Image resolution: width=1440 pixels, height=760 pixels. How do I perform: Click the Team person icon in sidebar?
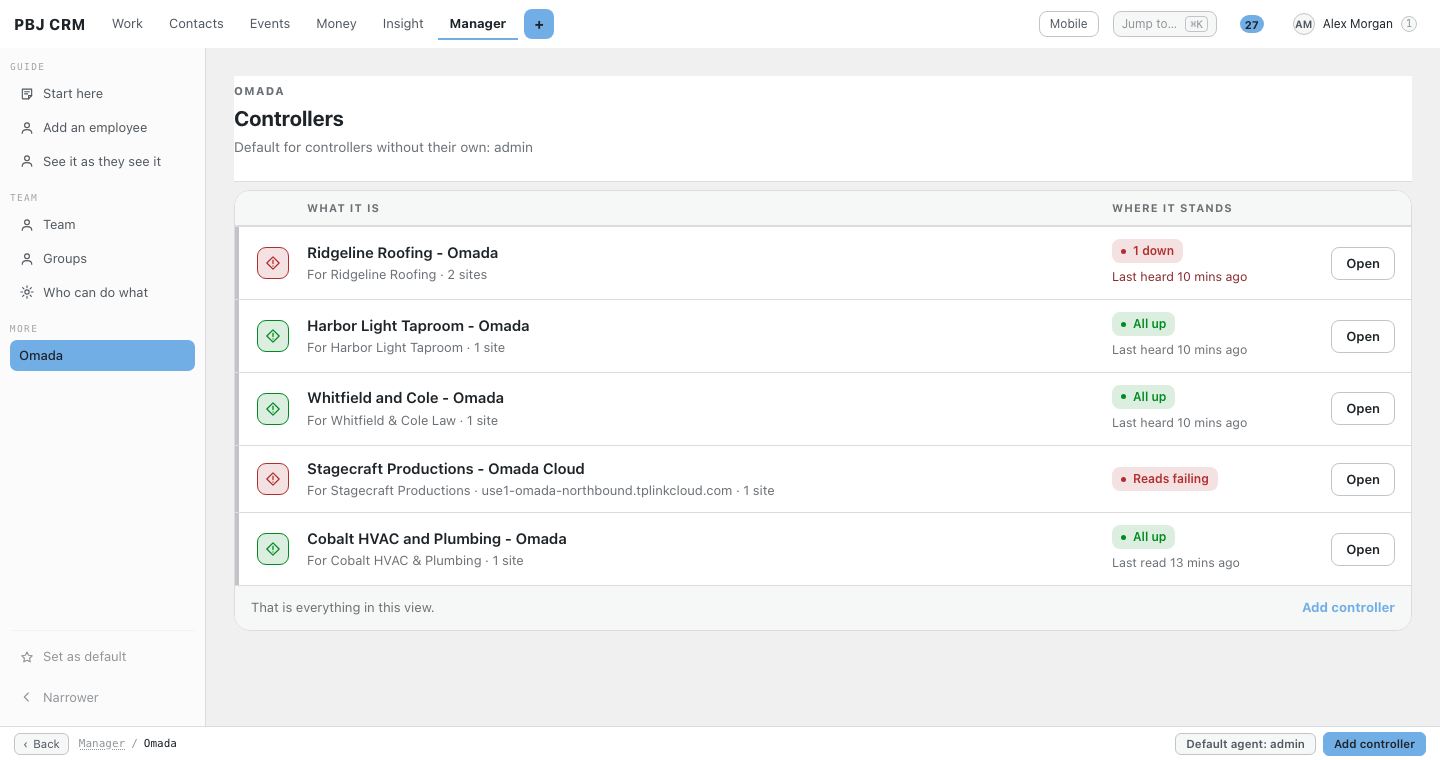[x=27, y=225]
